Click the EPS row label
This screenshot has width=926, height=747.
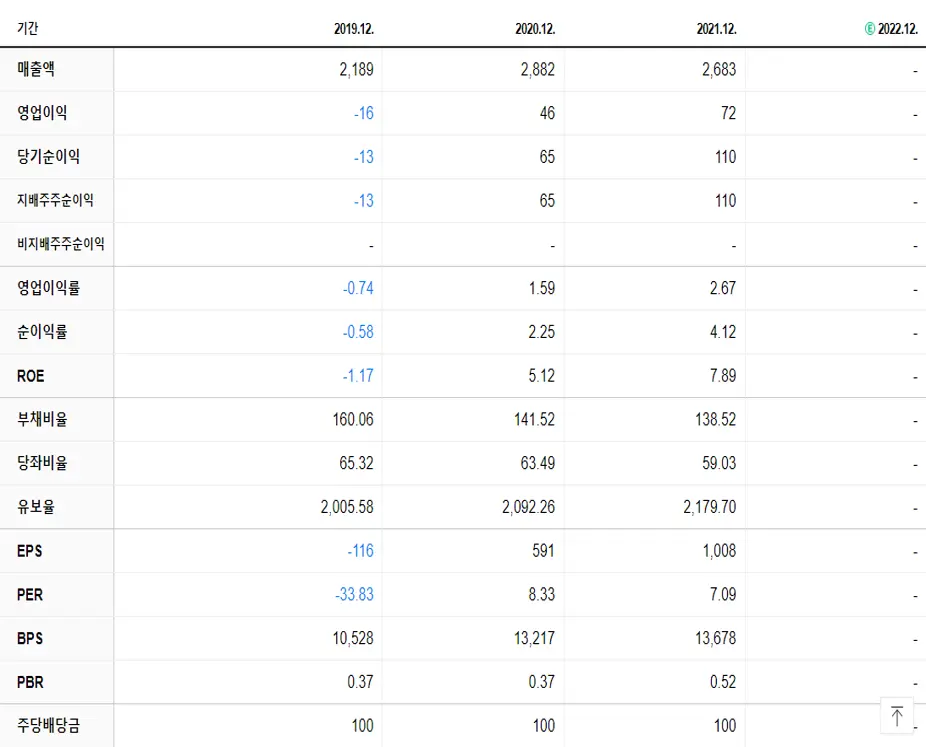pos(30,550)
